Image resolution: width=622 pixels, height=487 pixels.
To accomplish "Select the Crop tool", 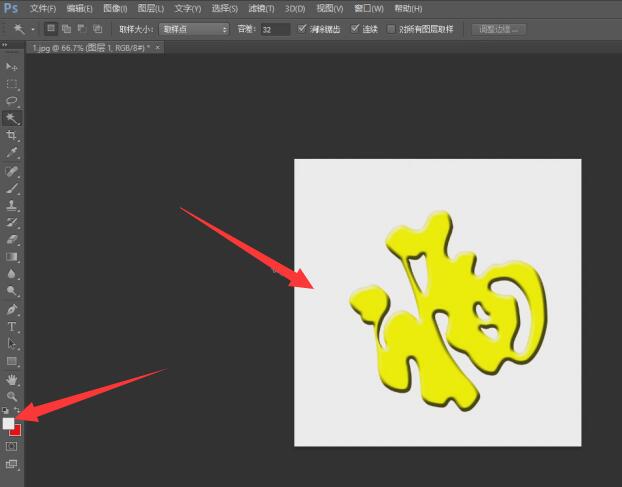I will click(x=12, y=135).
